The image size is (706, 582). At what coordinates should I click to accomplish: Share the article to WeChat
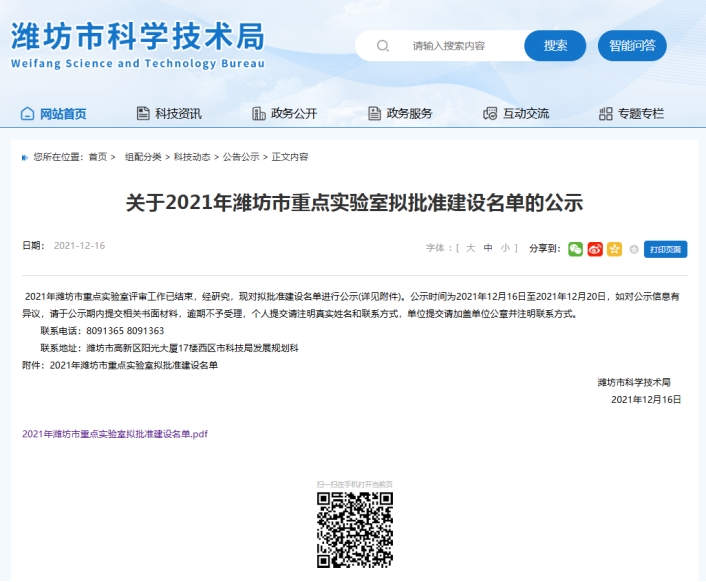[576, 249]
